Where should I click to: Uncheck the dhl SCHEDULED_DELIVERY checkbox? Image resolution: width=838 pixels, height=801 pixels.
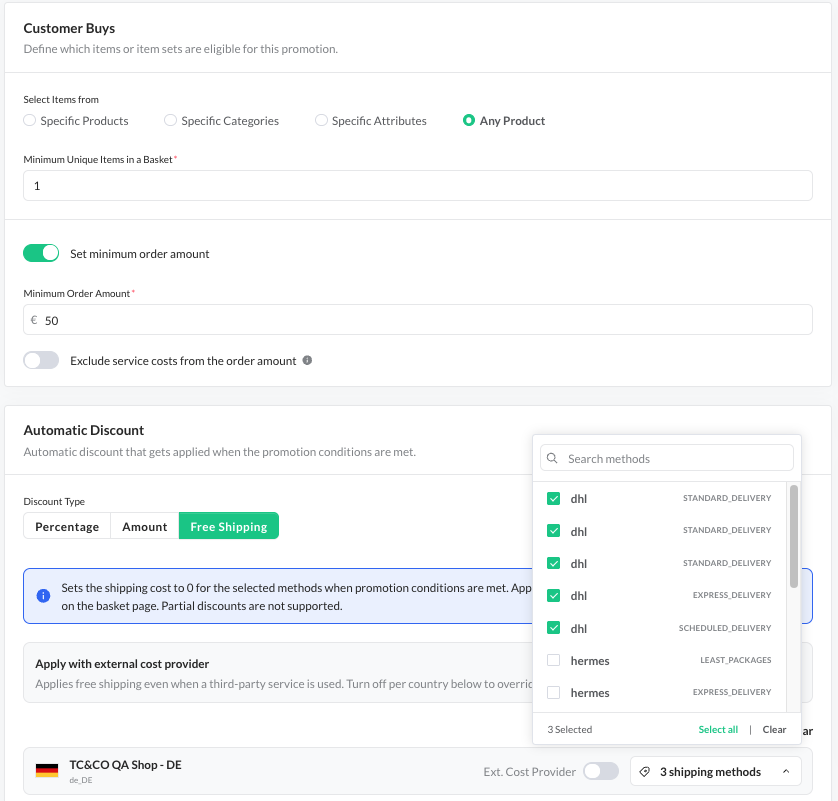tap(554, 628)
